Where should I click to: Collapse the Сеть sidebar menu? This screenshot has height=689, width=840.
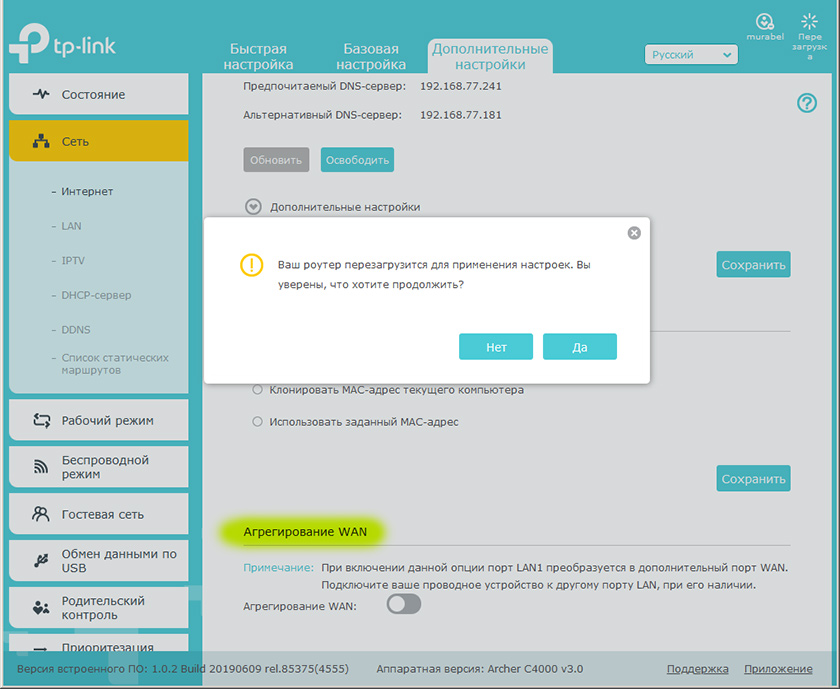coord(99,141)
